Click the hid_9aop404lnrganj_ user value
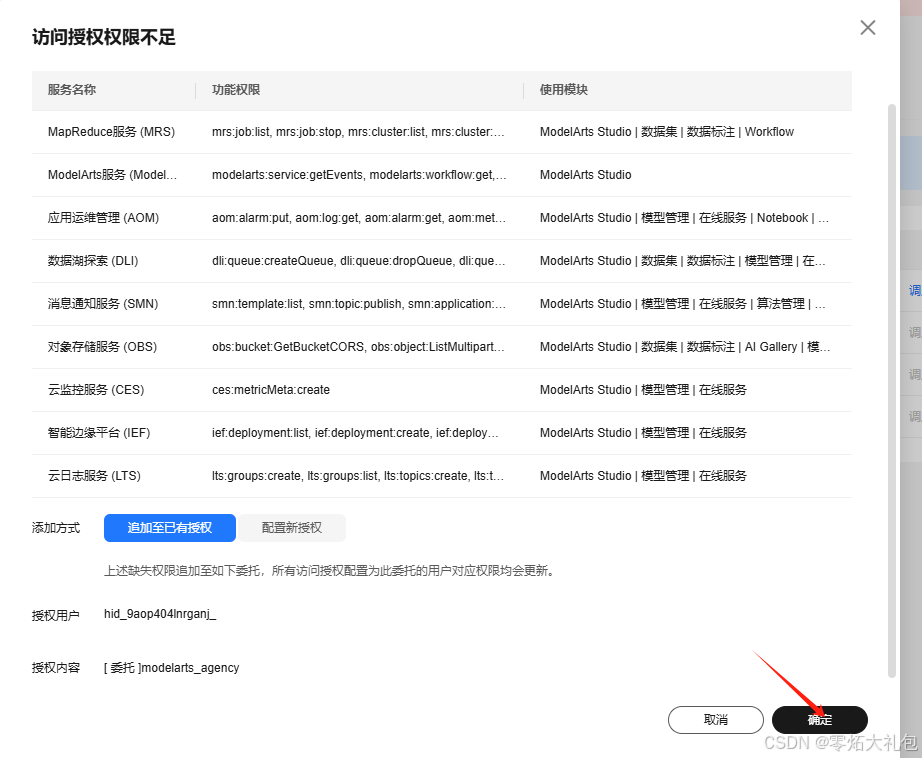Viewport: 922px width, 758px height. [x=160, y=614]
